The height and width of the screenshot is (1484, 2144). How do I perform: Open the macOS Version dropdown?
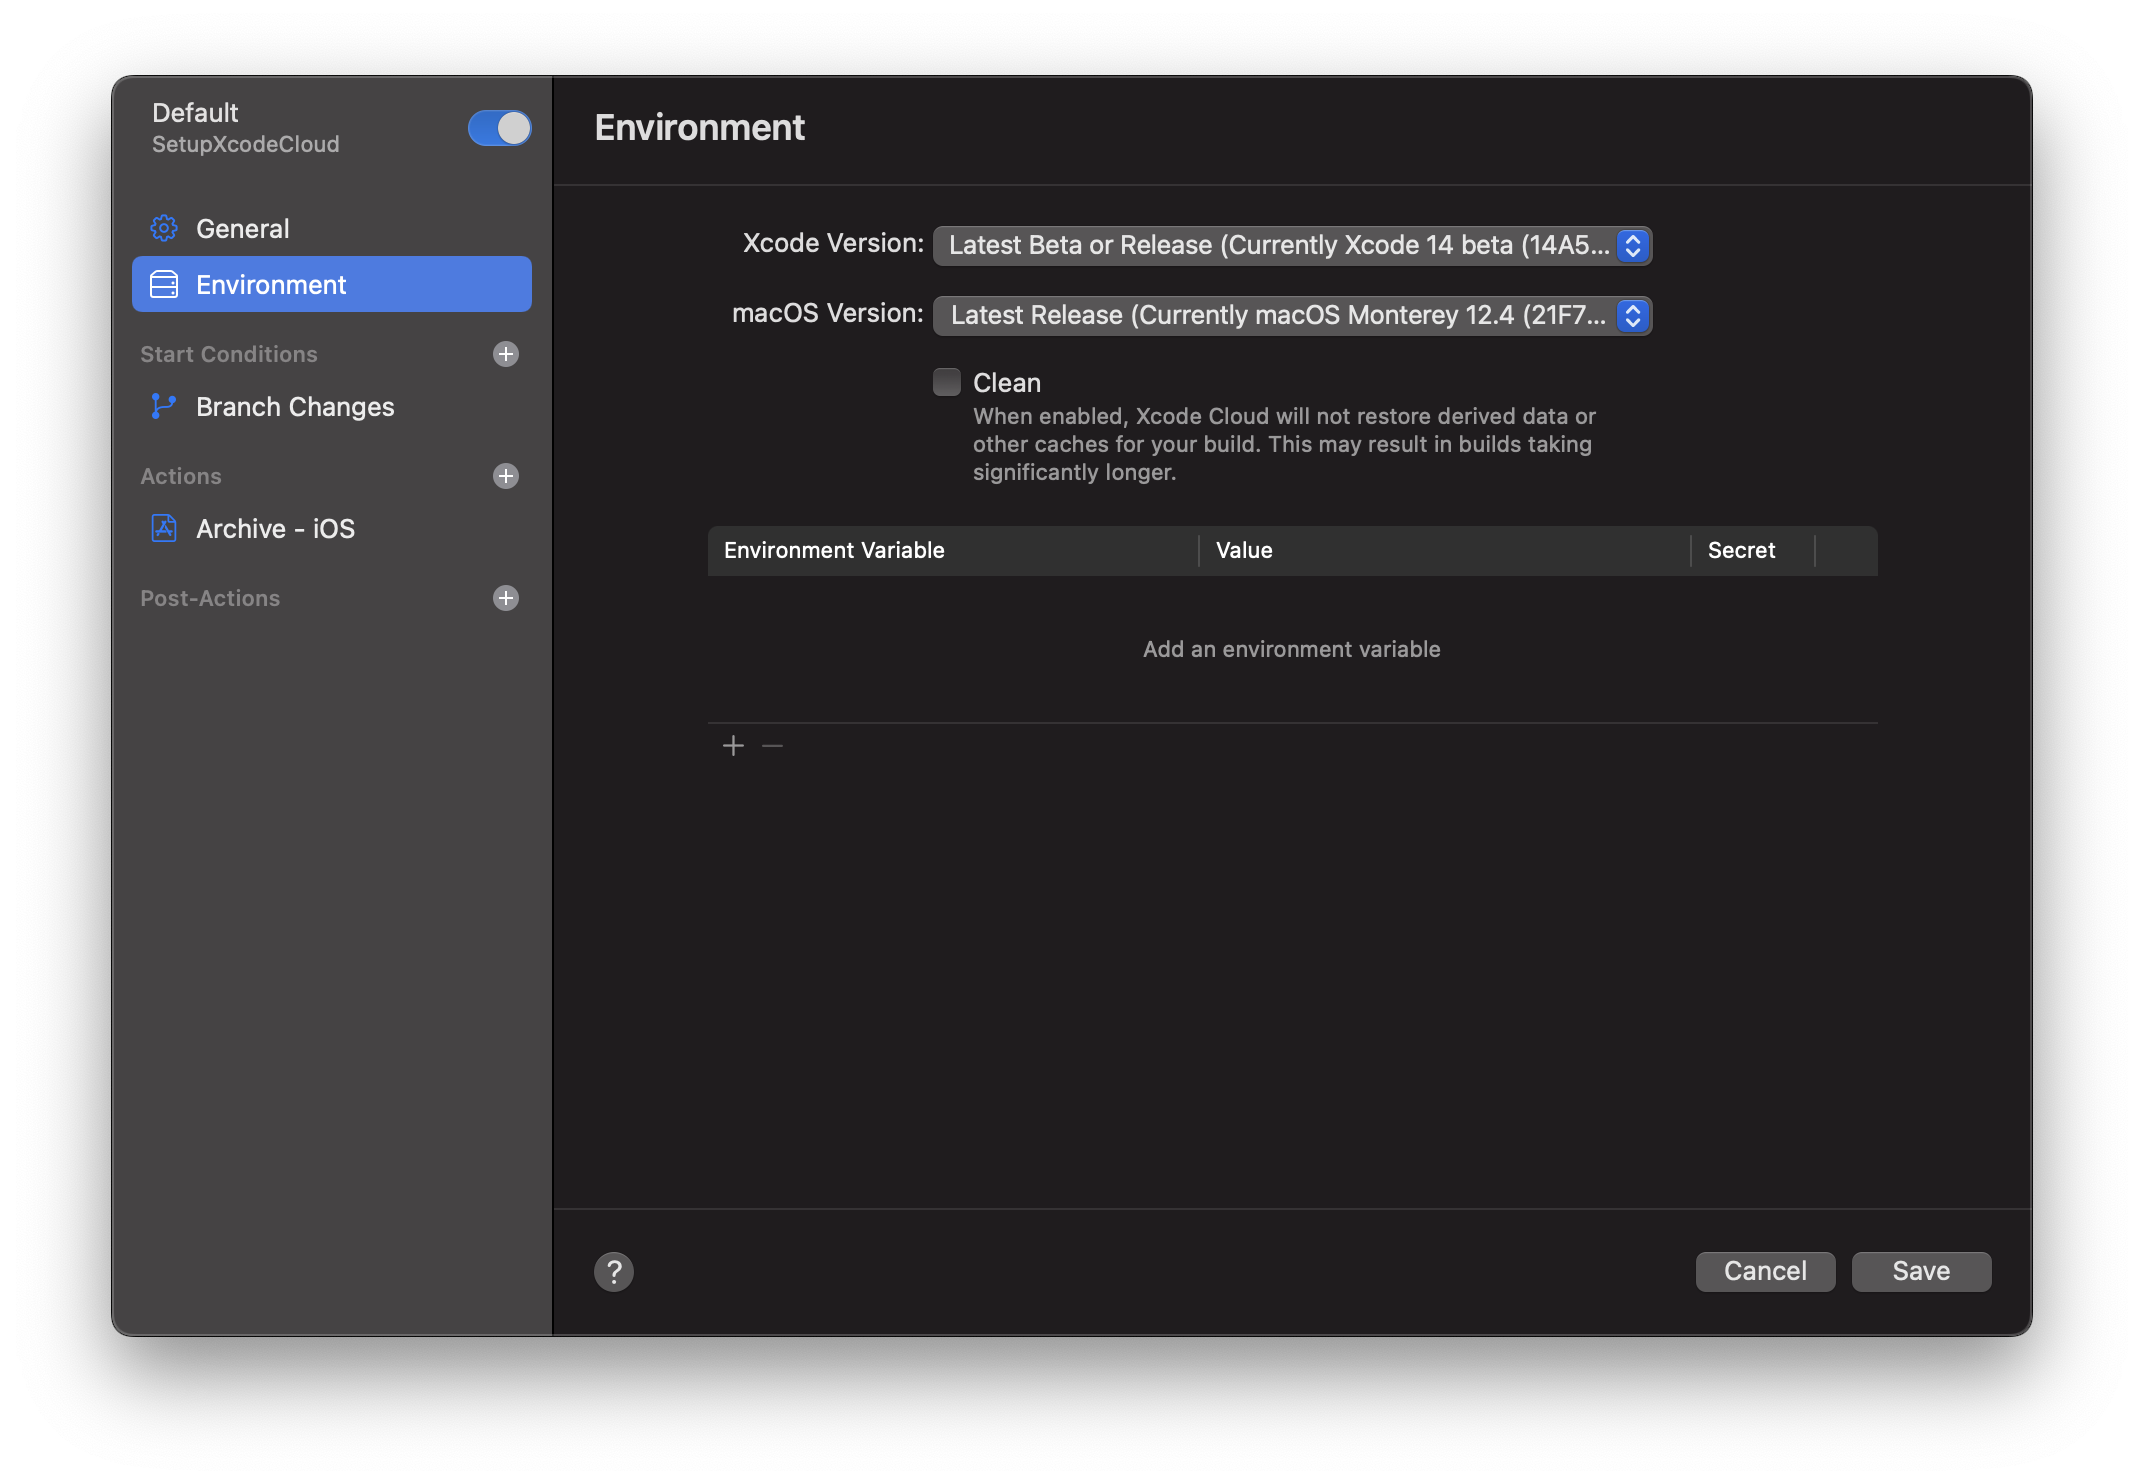coord(1292,315)
